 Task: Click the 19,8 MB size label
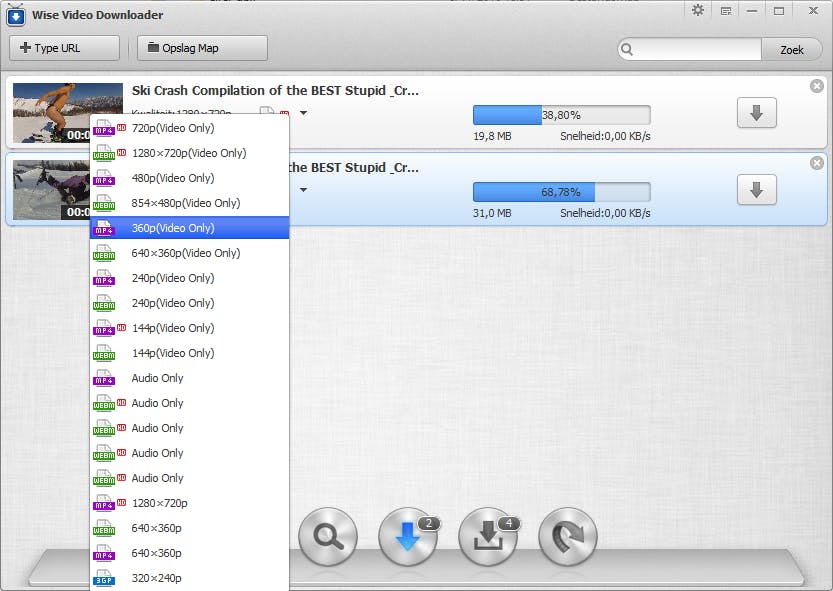point(492,136)
